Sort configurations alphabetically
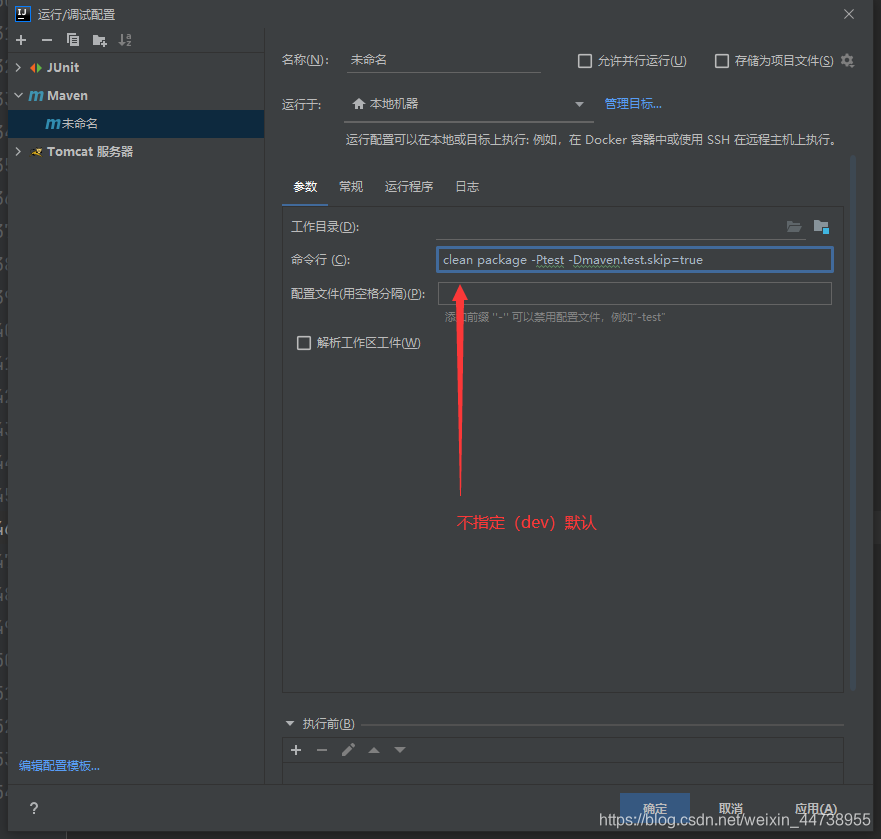The image size is (881, 839). click(125, 40)
